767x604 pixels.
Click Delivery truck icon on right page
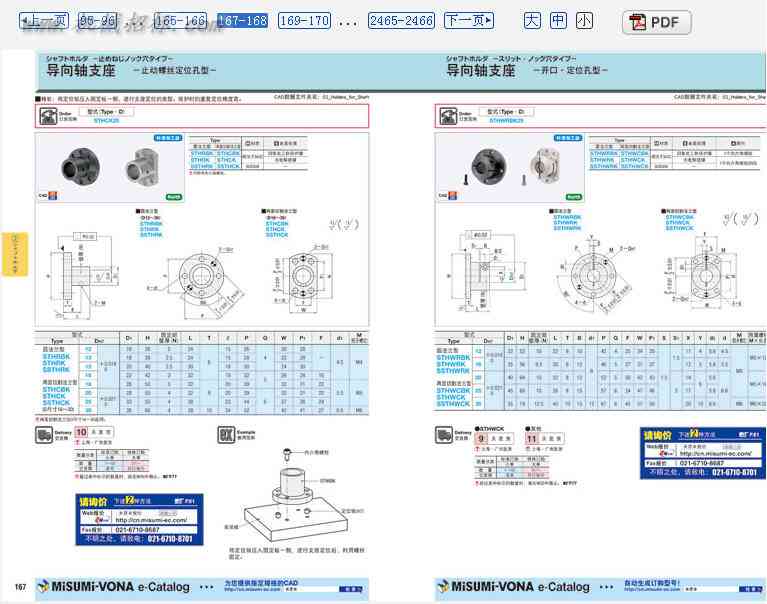444,435
